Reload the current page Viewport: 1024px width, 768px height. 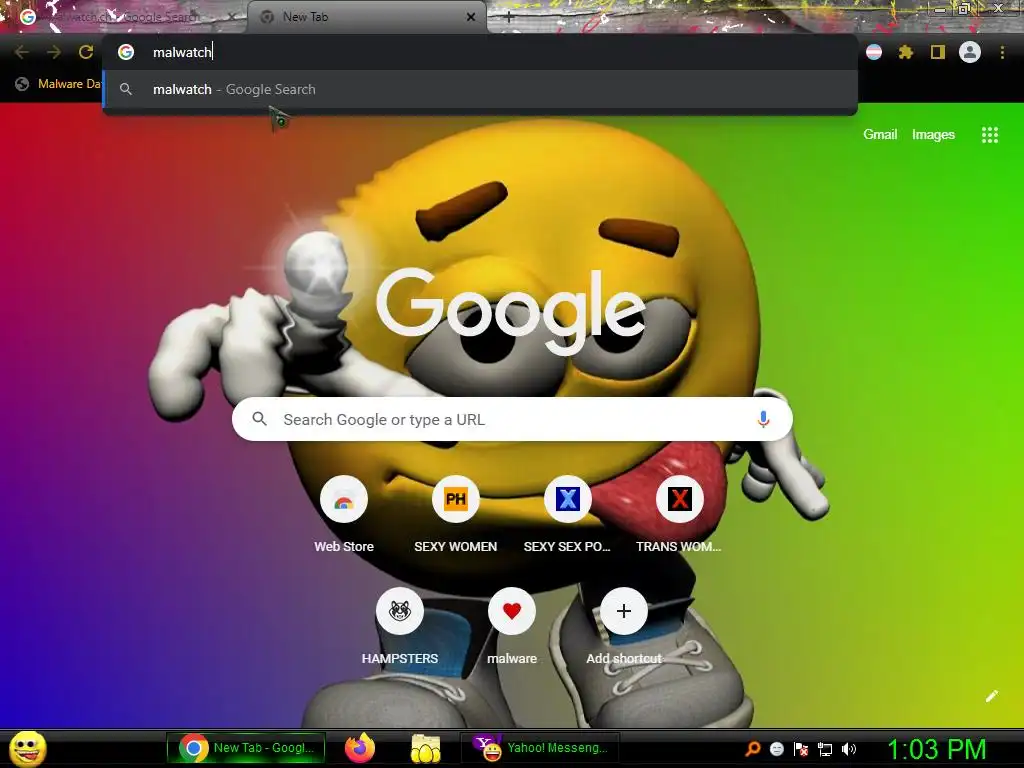click(x=86, y=52)
